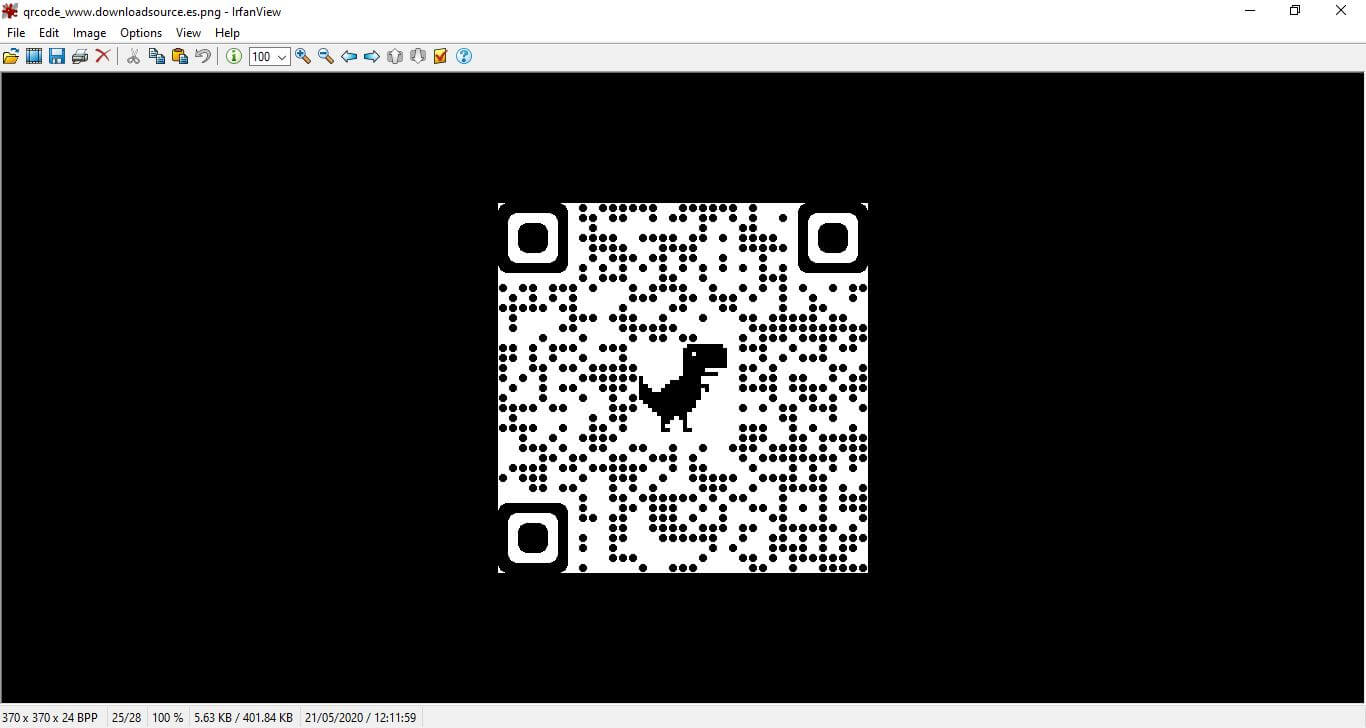Zoom in with the magnifier plus icon
The height and width of the screenshot is (728, 1366).
coord(303,57)
